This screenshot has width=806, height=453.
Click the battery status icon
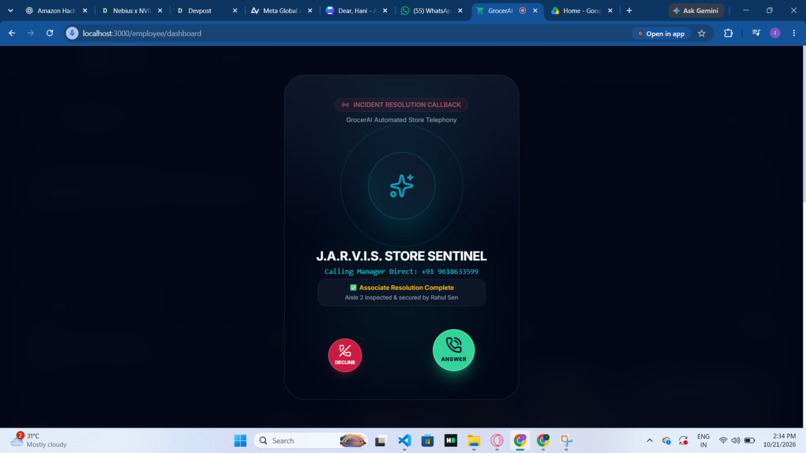[x=749, y=441]
